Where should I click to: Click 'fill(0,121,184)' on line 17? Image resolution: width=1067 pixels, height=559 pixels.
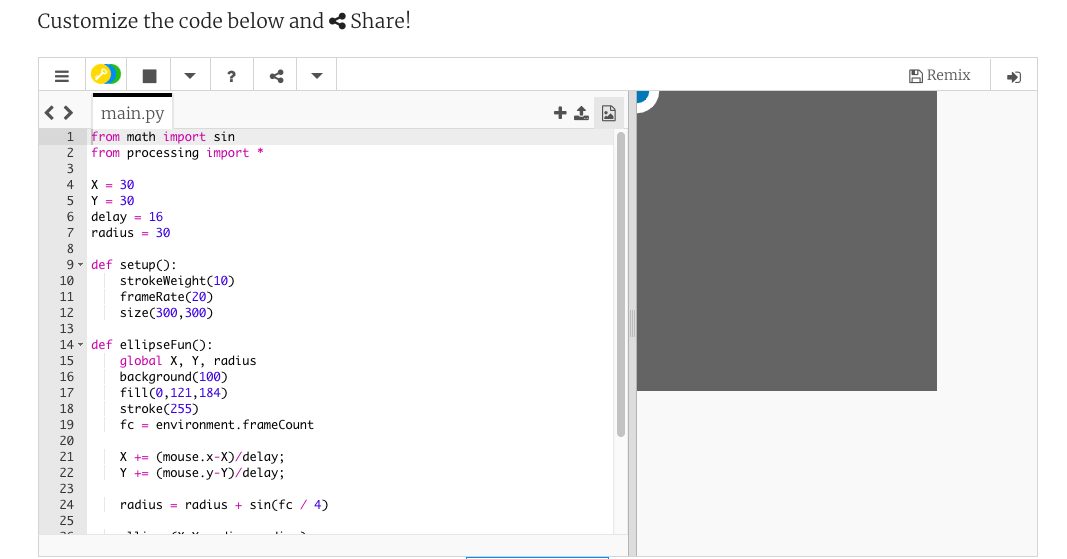coord(174,393)
